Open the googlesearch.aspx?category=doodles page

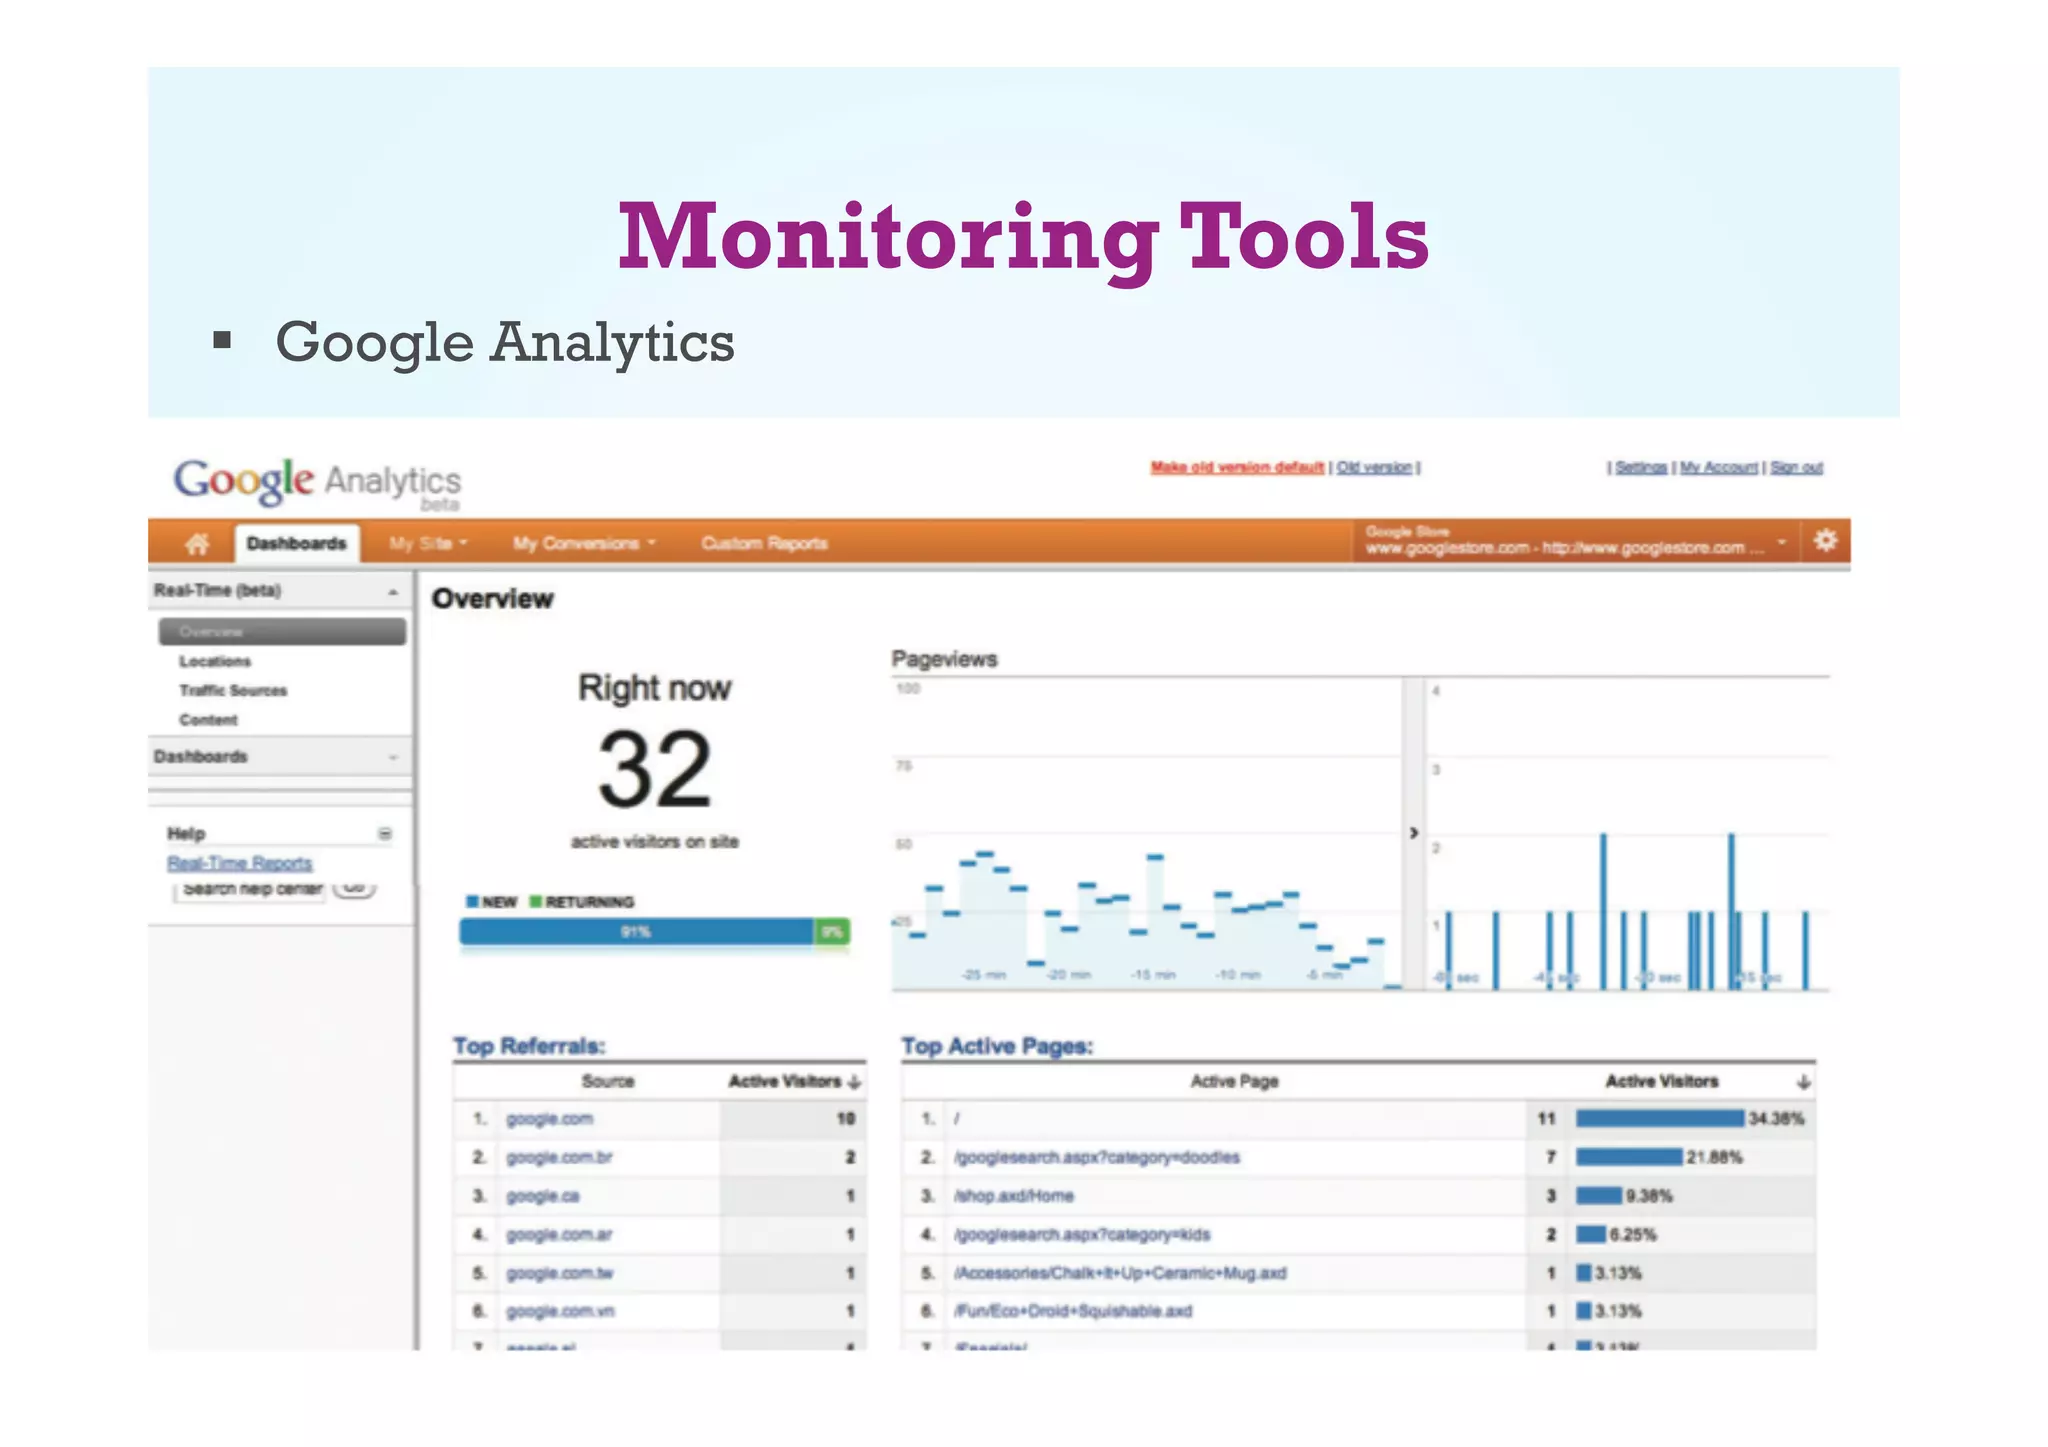tap(1097, 1157)
